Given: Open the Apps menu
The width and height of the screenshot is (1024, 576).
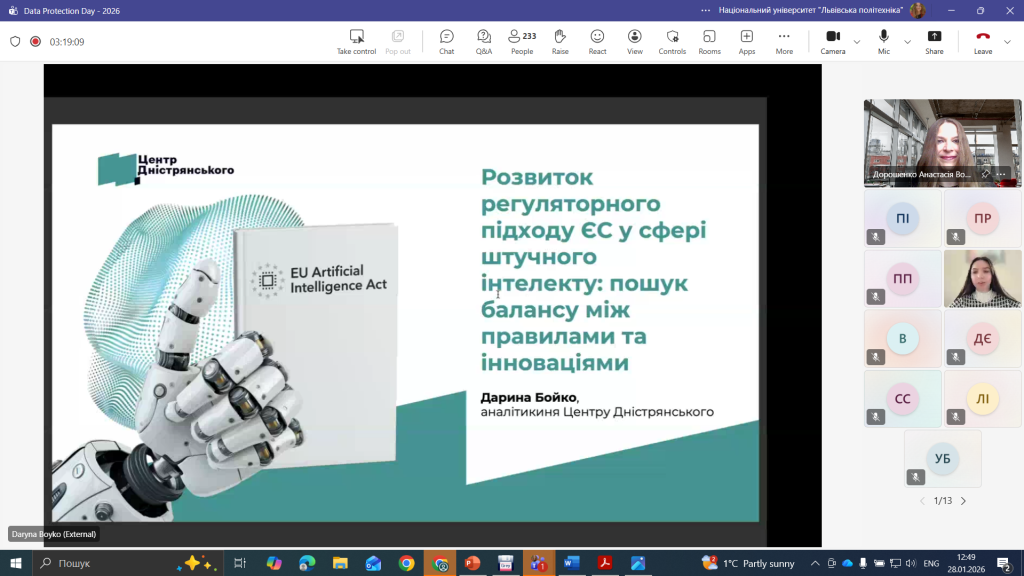Looking at the screenshot, I should [747, 41].
